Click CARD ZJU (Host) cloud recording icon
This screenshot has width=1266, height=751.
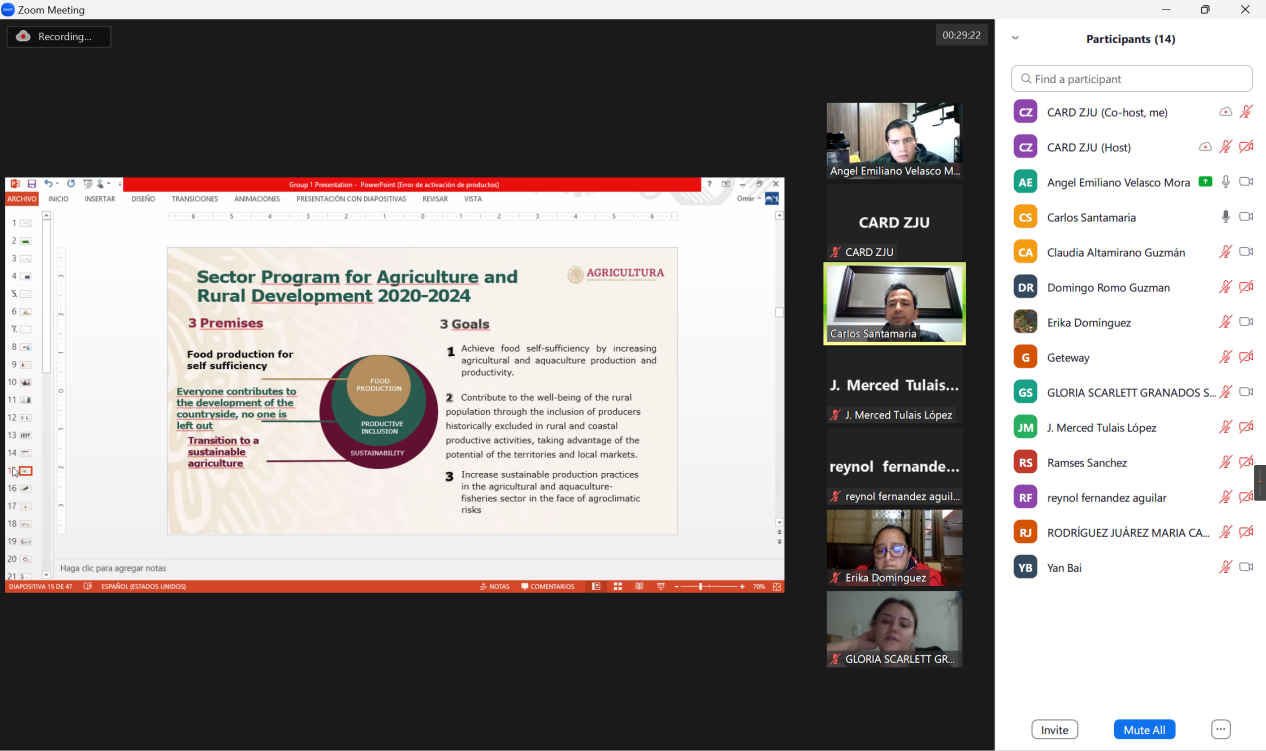[1205, 147]
